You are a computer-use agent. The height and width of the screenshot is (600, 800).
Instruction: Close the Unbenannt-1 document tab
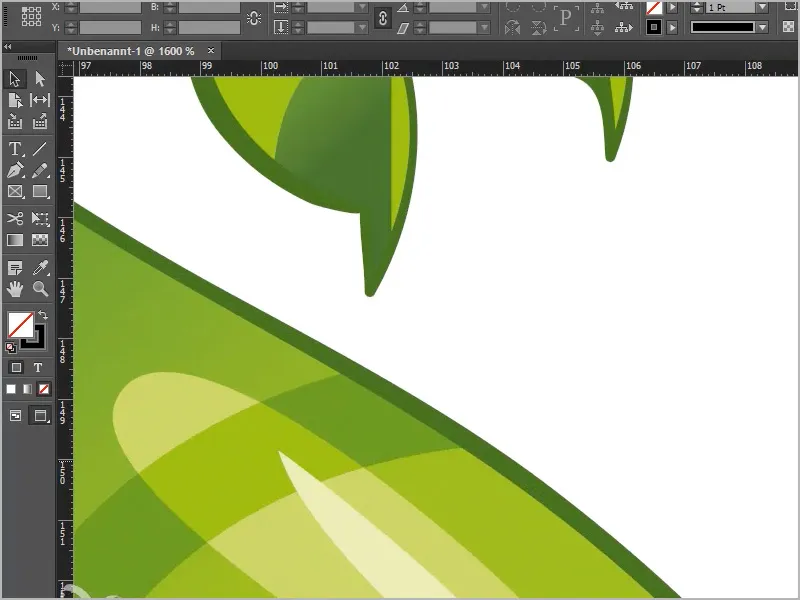click(211, 50)
